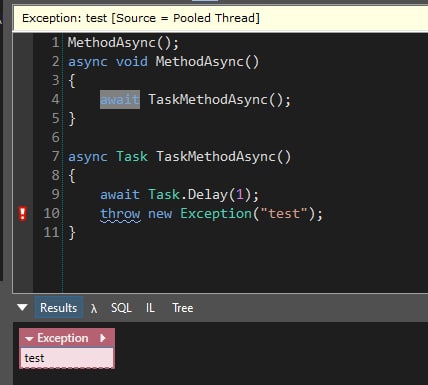Click the underlined 'throw' keyword on line 10
Image resolution: width=428 pixels, height=385 pixels.
[x=120, y=214]
